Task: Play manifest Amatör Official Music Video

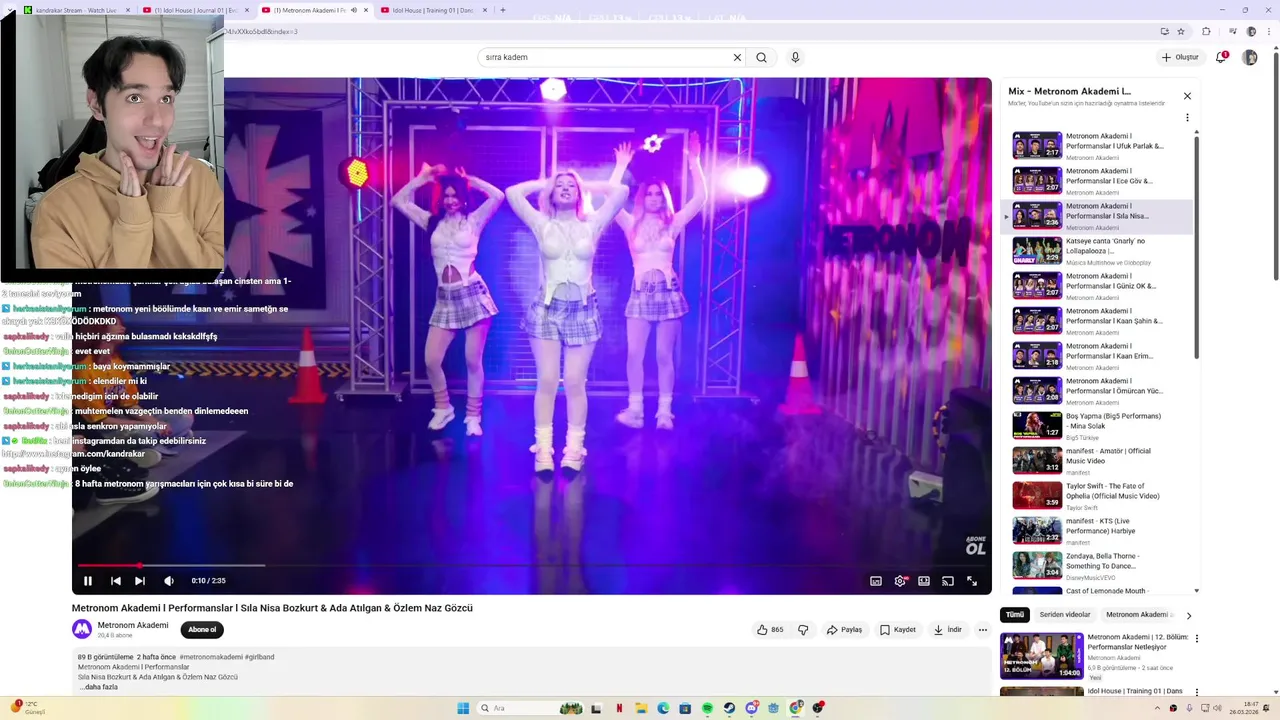Action: tap(1098, 461)
